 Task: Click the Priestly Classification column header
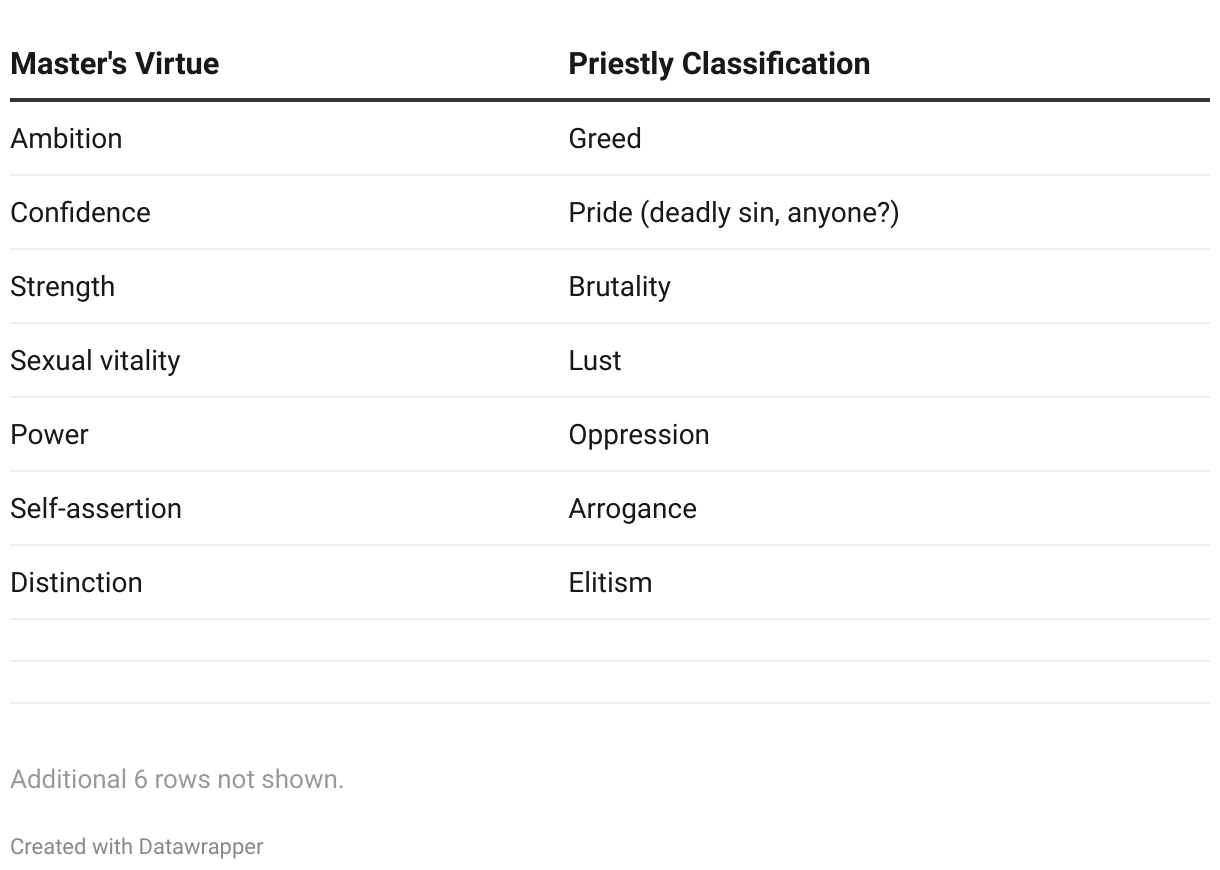pos(719,64)
